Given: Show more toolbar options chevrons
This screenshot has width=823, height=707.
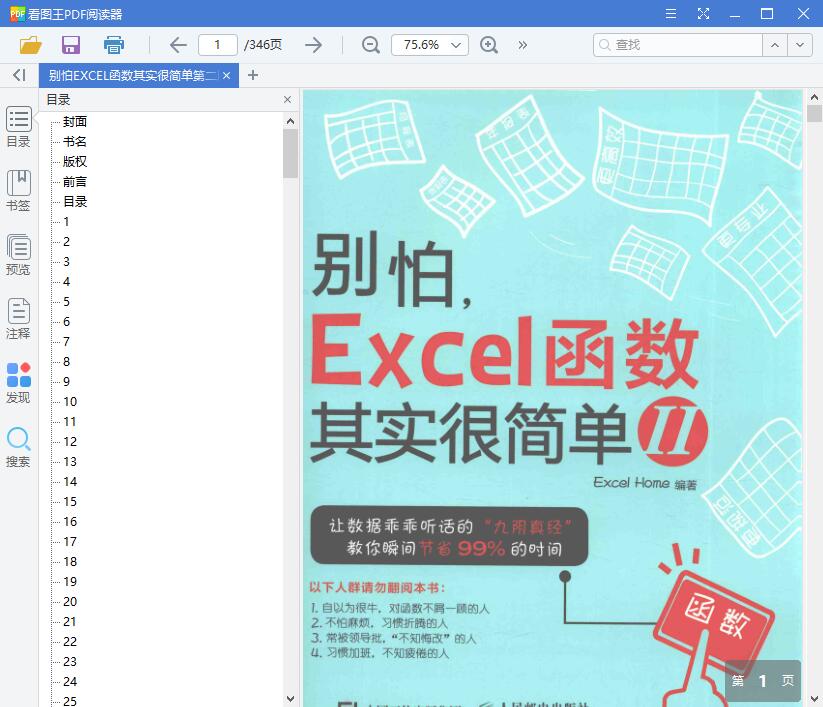Looking at the screenshot, I should 522,45.
